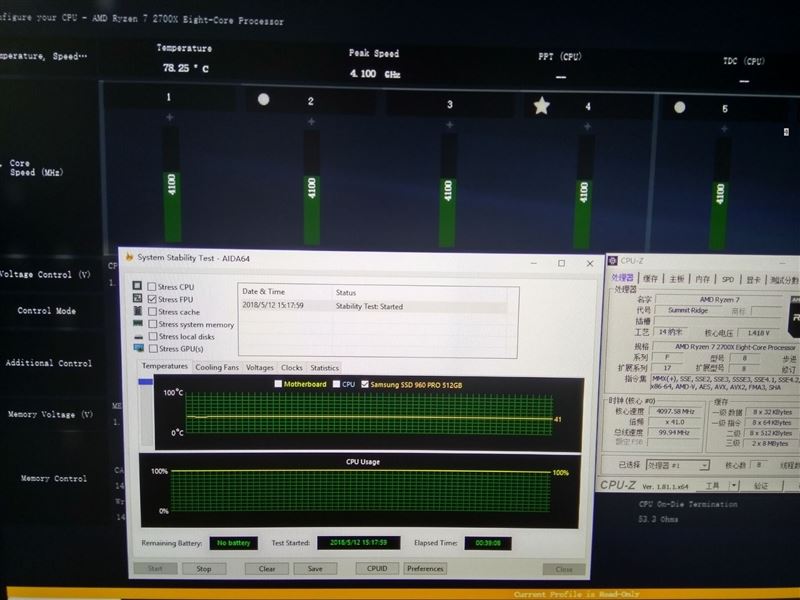Viewport: 800px width, 600px height.
Task: Click the AIDA64 flame icon in title bar
Action: (x=130, y=257)
